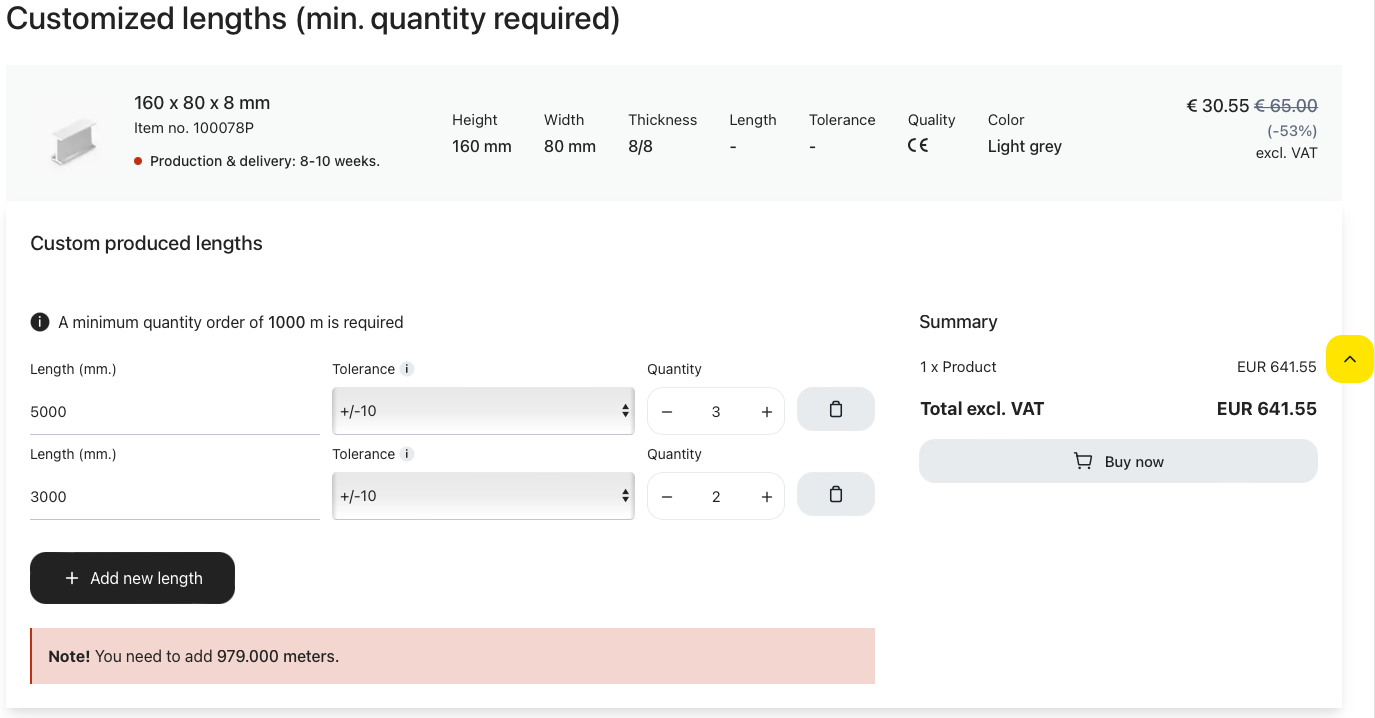This screenshot has height=718, width=1375.
Task: Increase quantity for the 5000 mm length
Action: pos(766,412)
